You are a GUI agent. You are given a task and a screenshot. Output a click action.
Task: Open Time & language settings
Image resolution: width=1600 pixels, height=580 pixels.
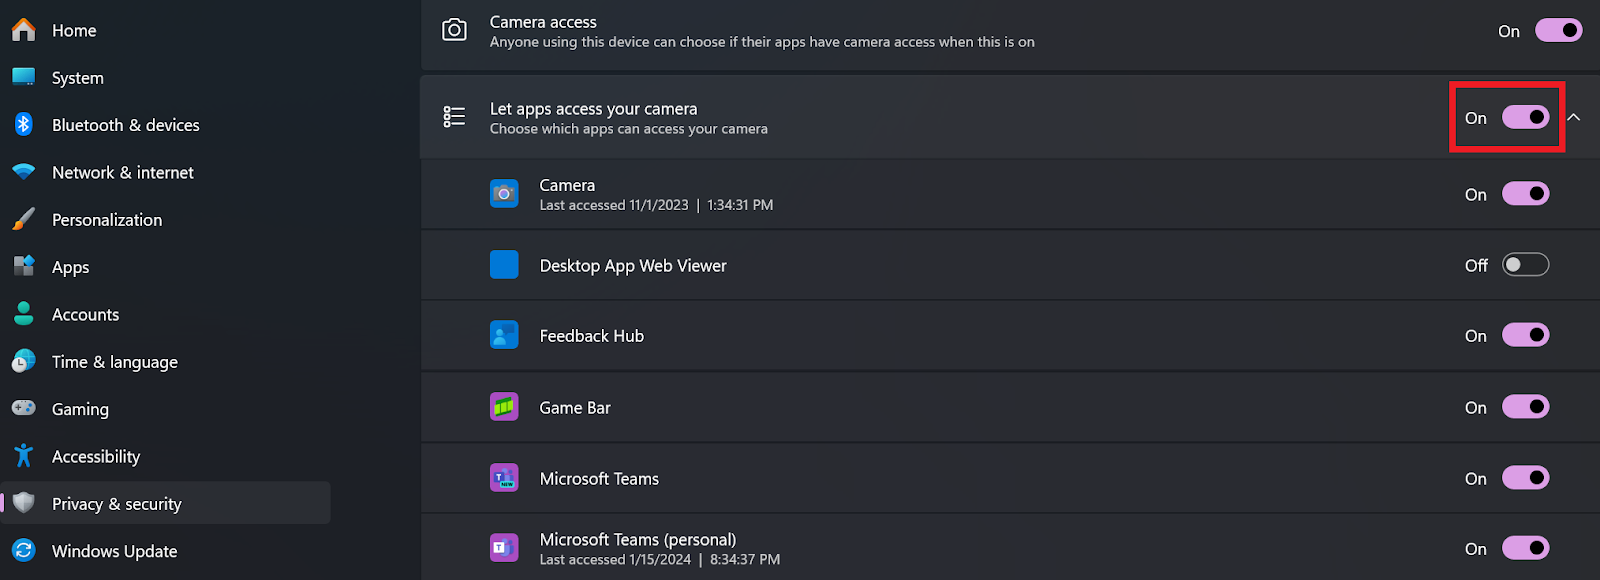tap(114, 362)
